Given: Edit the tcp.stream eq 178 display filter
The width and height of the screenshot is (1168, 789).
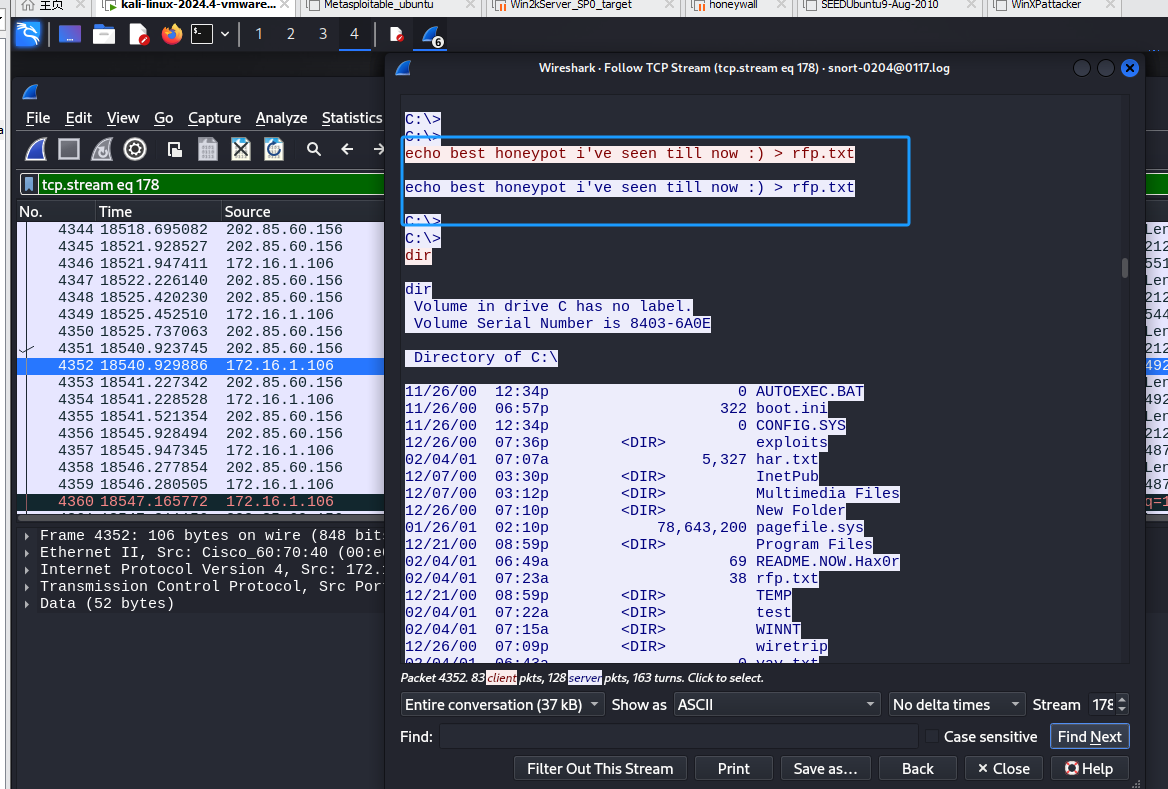Looking at the screenshot, I should [210, 184].
